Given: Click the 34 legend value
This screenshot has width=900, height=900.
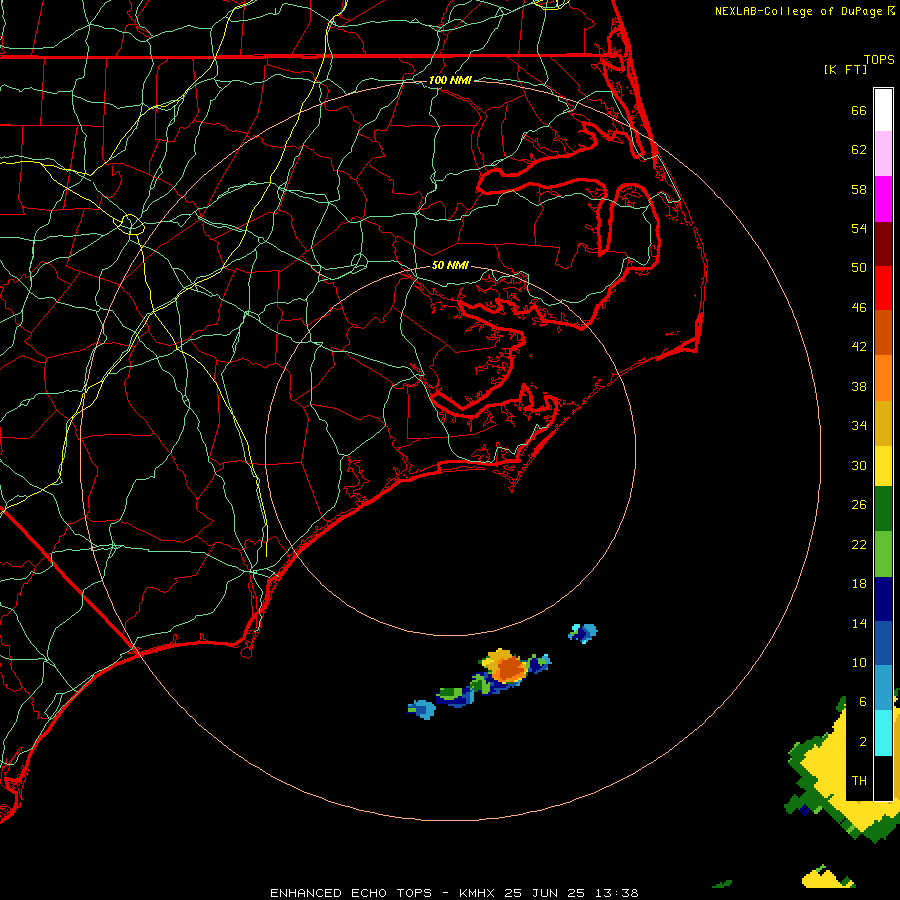Looking at the screenshot, I should click(x=859, y=425).
